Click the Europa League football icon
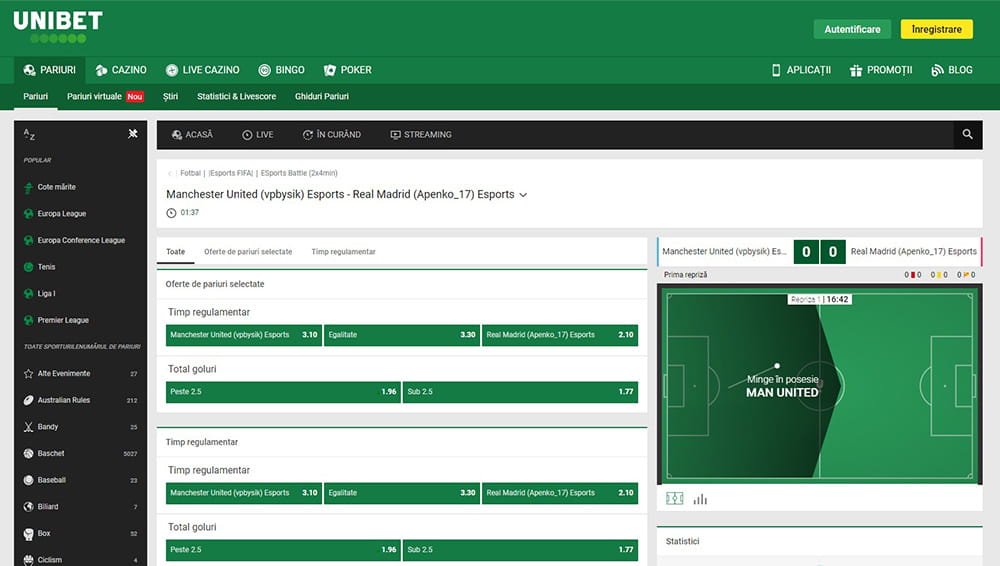The width and height of the screenshot is (1000, 566). 28,214
